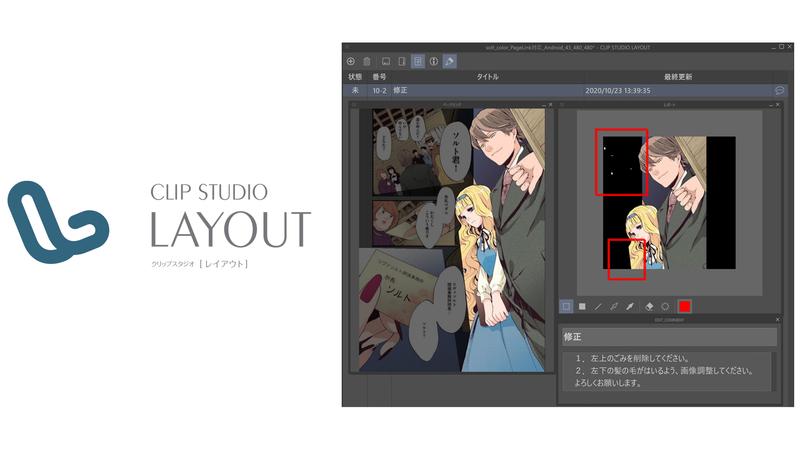800x450 pixels.
Task: Click the add new report plus icon
Action: click(351, 61)
